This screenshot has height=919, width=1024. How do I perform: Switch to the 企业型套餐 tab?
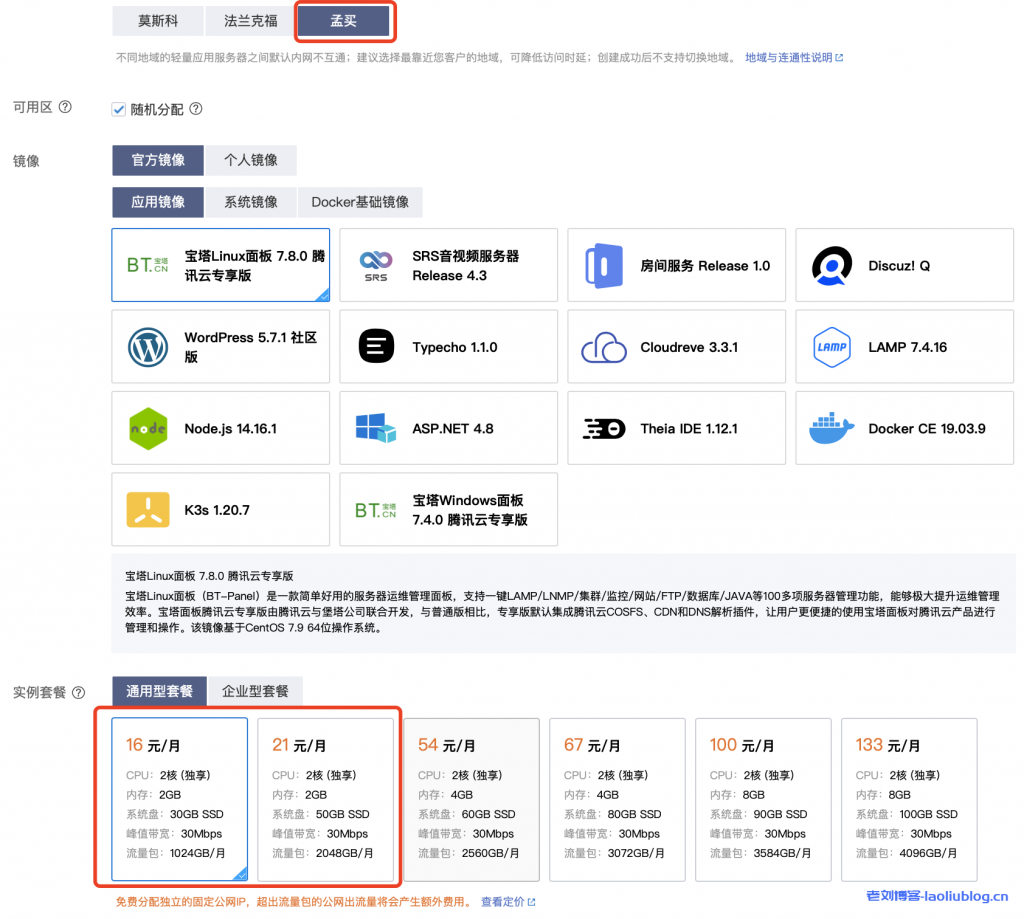pos(255,691)
